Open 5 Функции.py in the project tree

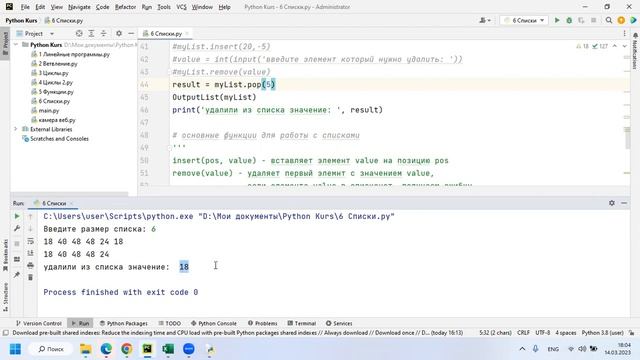point(56,92)
